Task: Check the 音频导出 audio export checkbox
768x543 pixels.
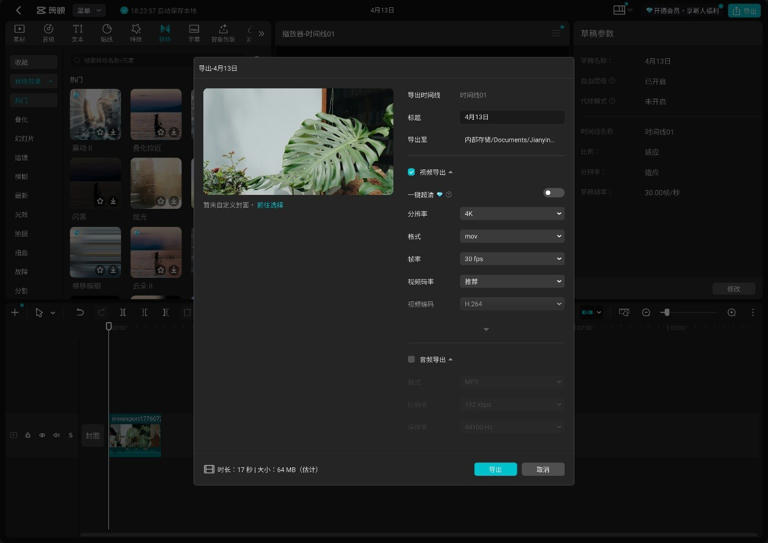Action: (411, 359)
